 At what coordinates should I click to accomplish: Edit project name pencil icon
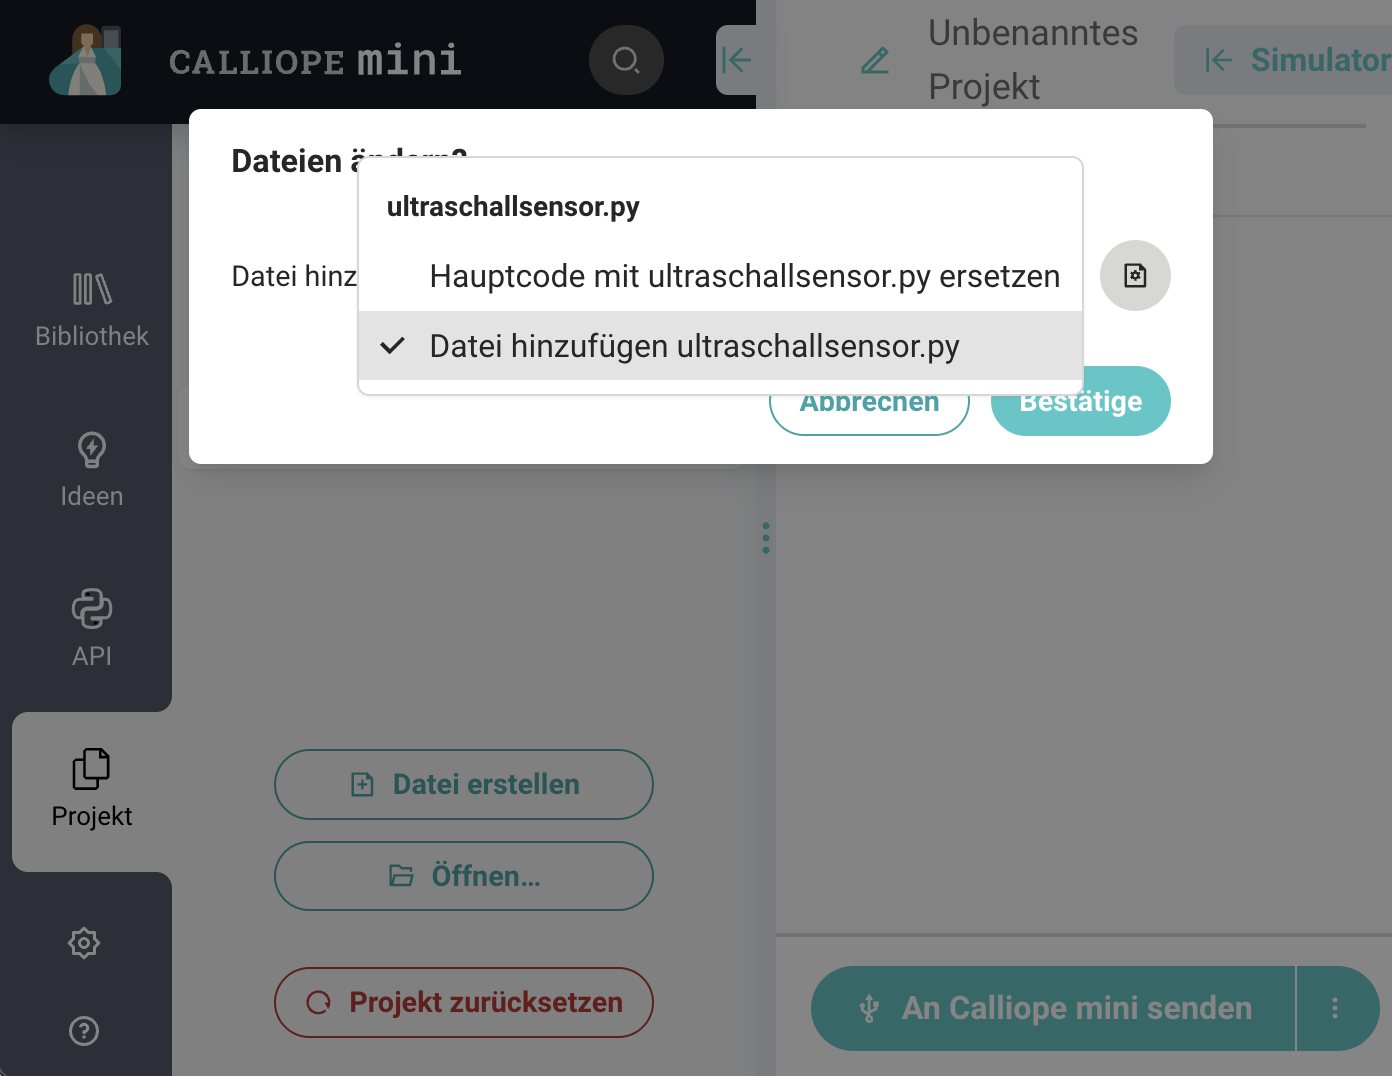tap(875, 61)
